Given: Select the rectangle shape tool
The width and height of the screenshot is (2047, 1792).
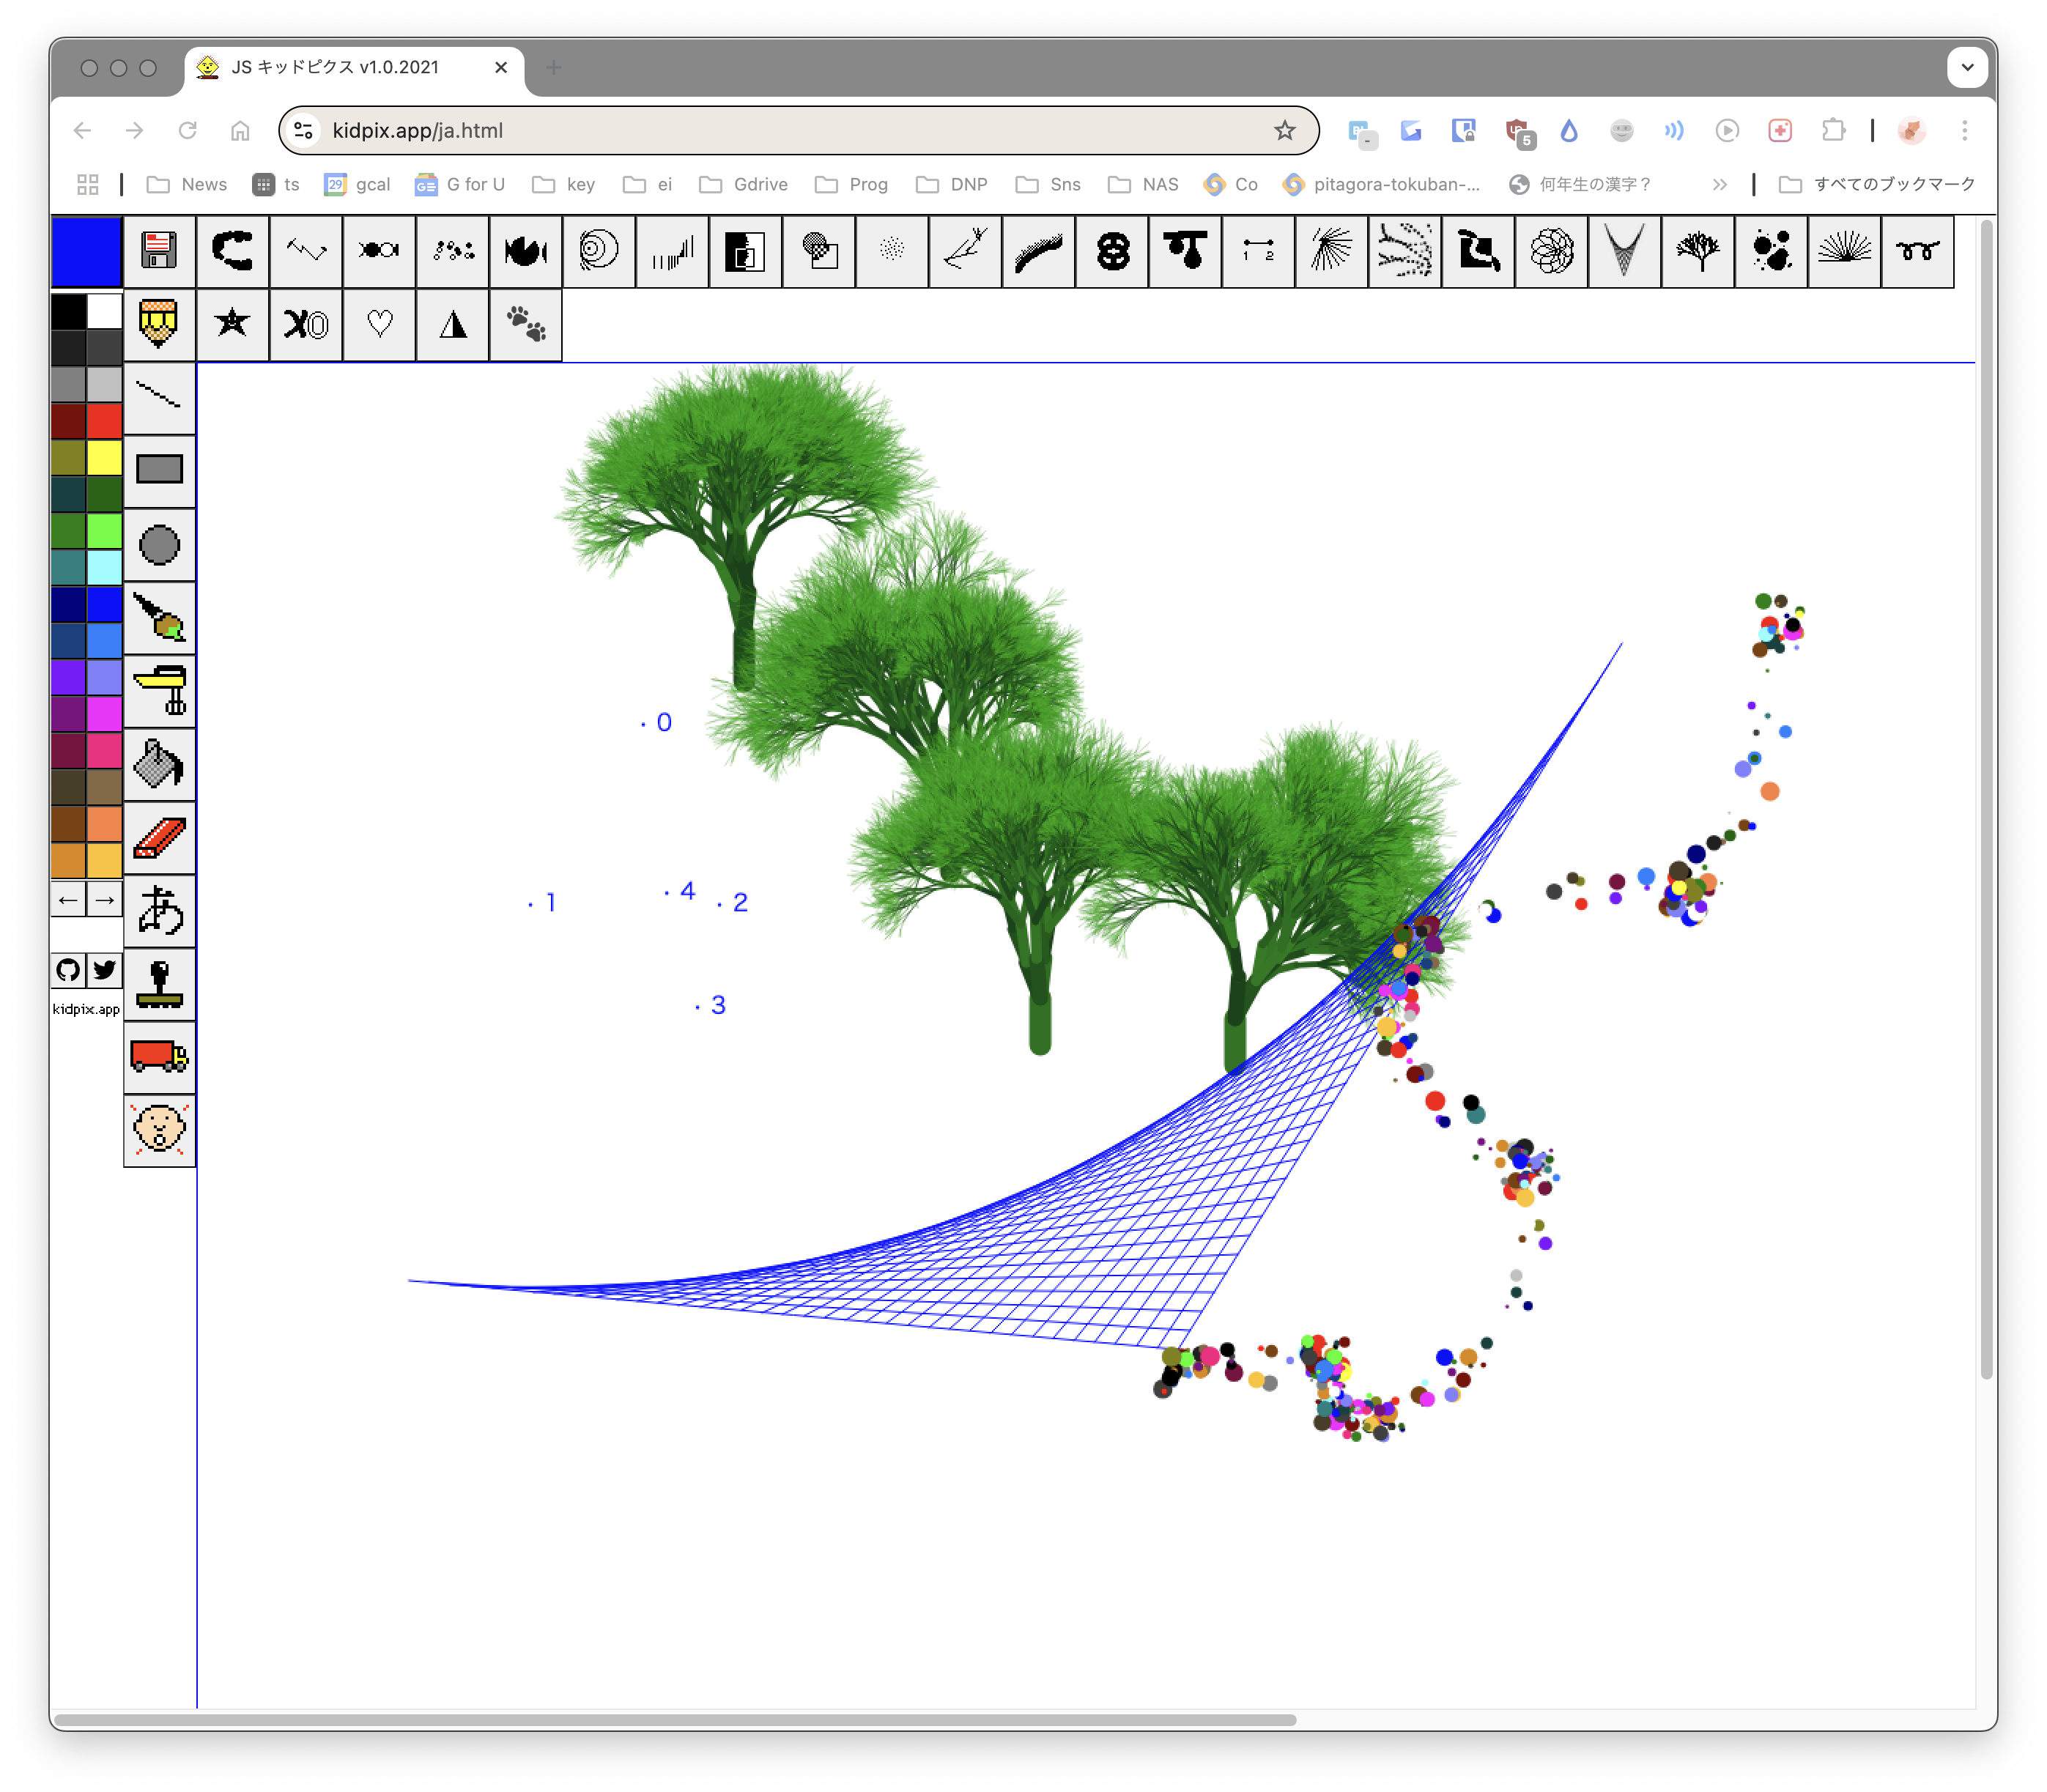Looking at the screenshot, I should tap(159, 470).
